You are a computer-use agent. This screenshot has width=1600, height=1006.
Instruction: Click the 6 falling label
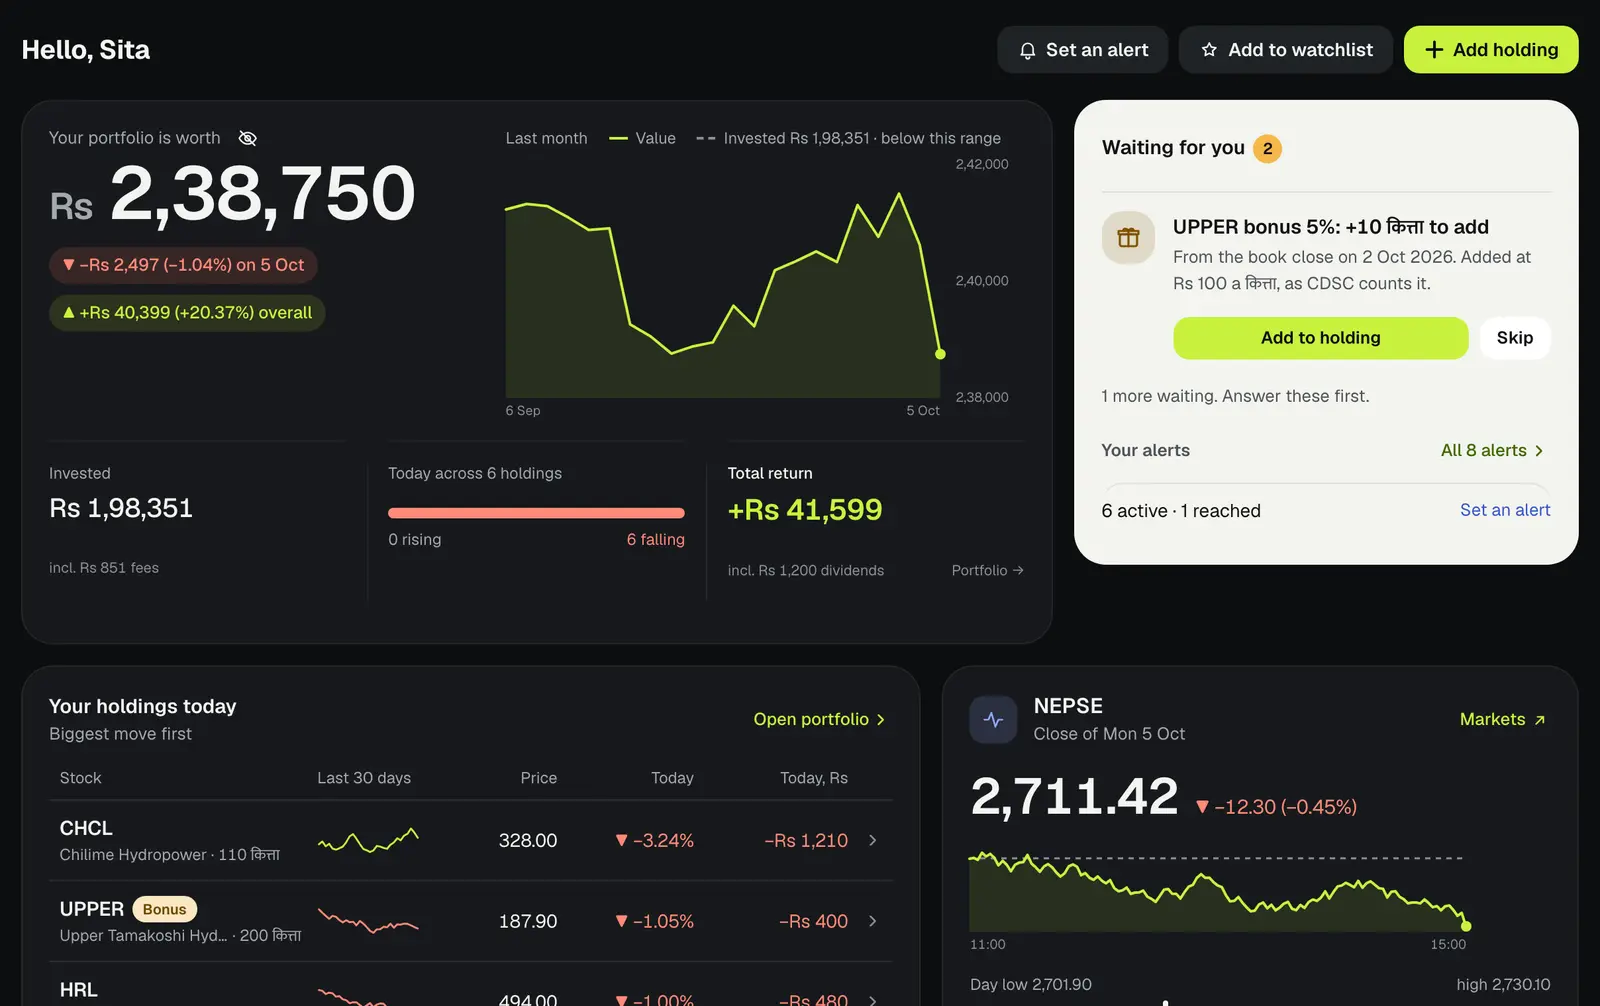pyautogui.click(x=655, y=539)
